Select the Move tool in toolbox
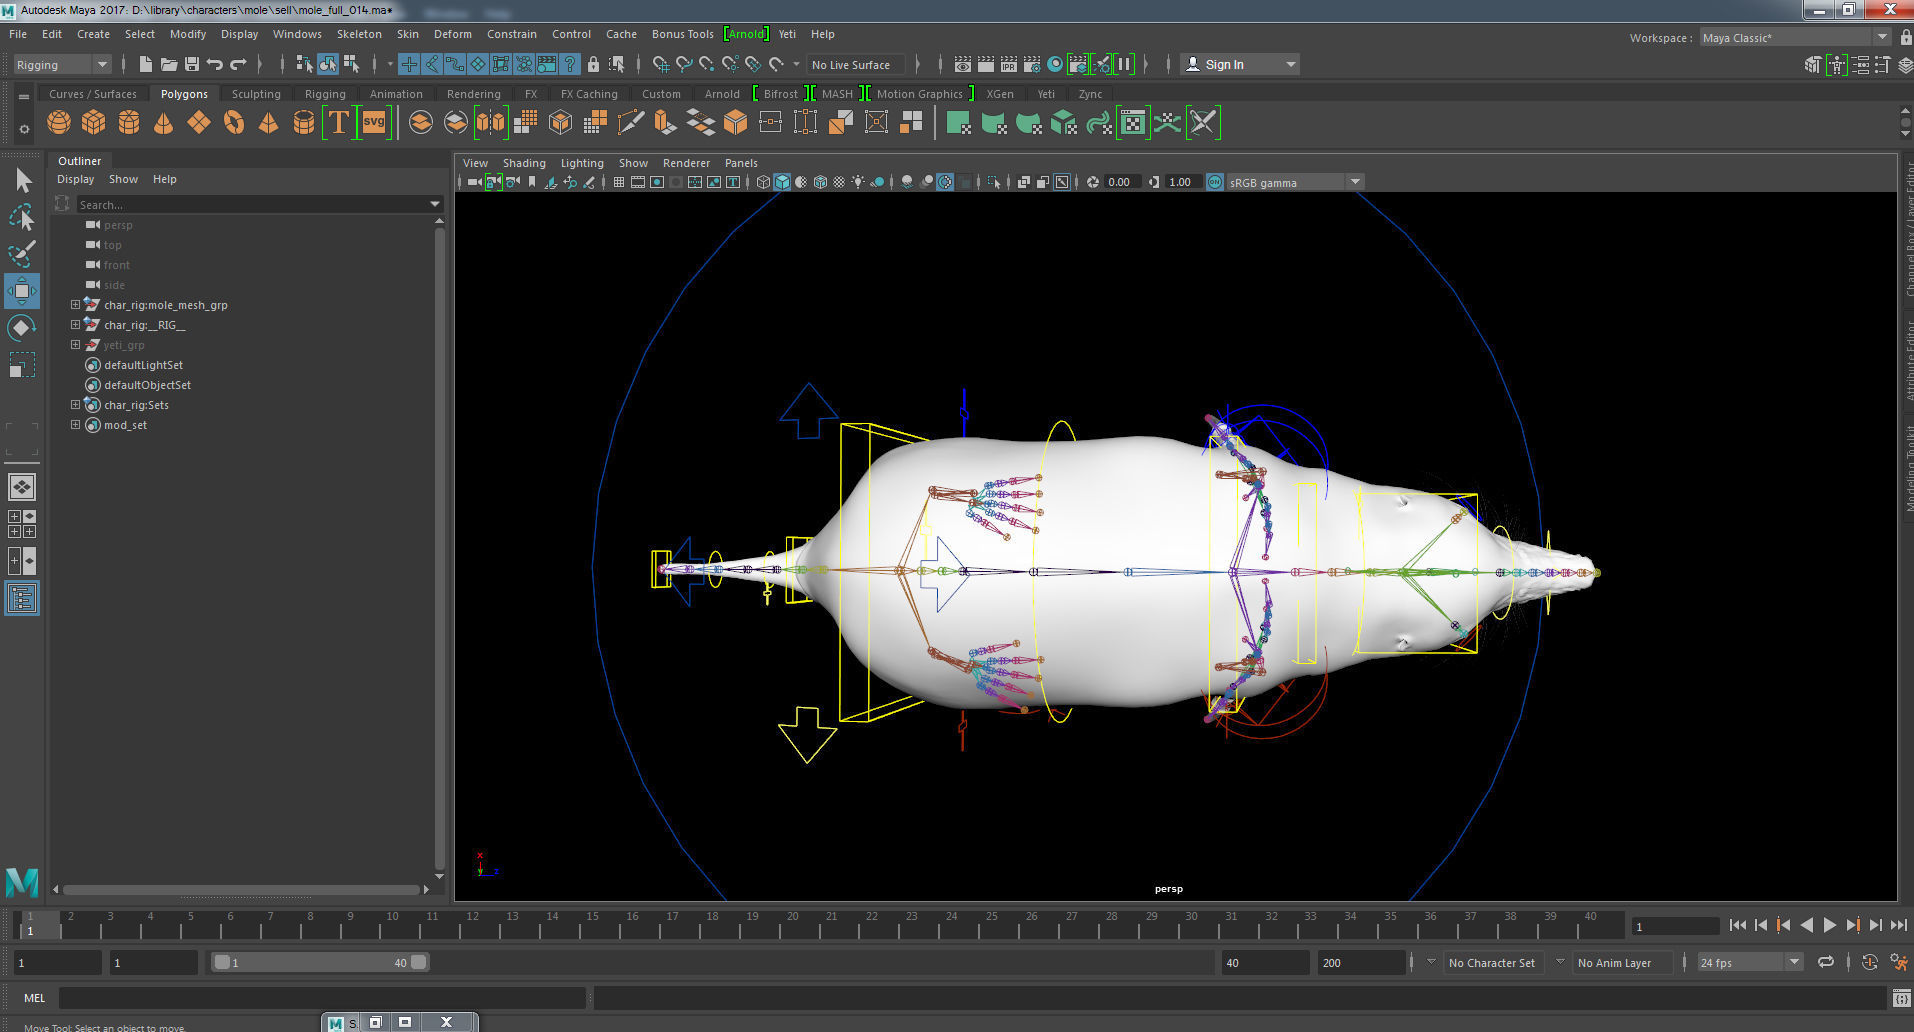The height and width of the screenshot is (1032, 1914). click(x=22, y=291)
